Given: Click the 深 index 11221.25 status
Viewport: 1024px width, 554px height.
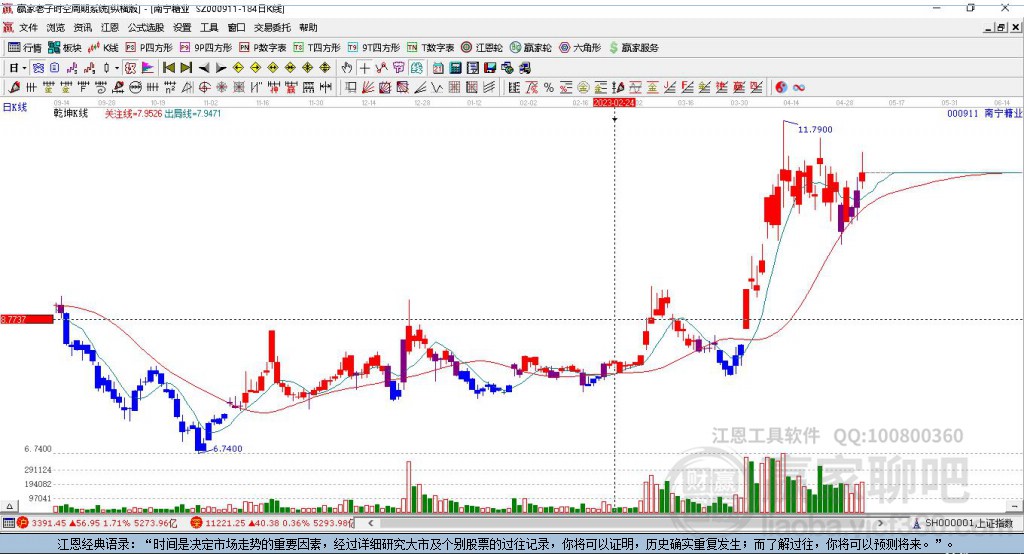Looking at the screenshot, I should point(272,523).
